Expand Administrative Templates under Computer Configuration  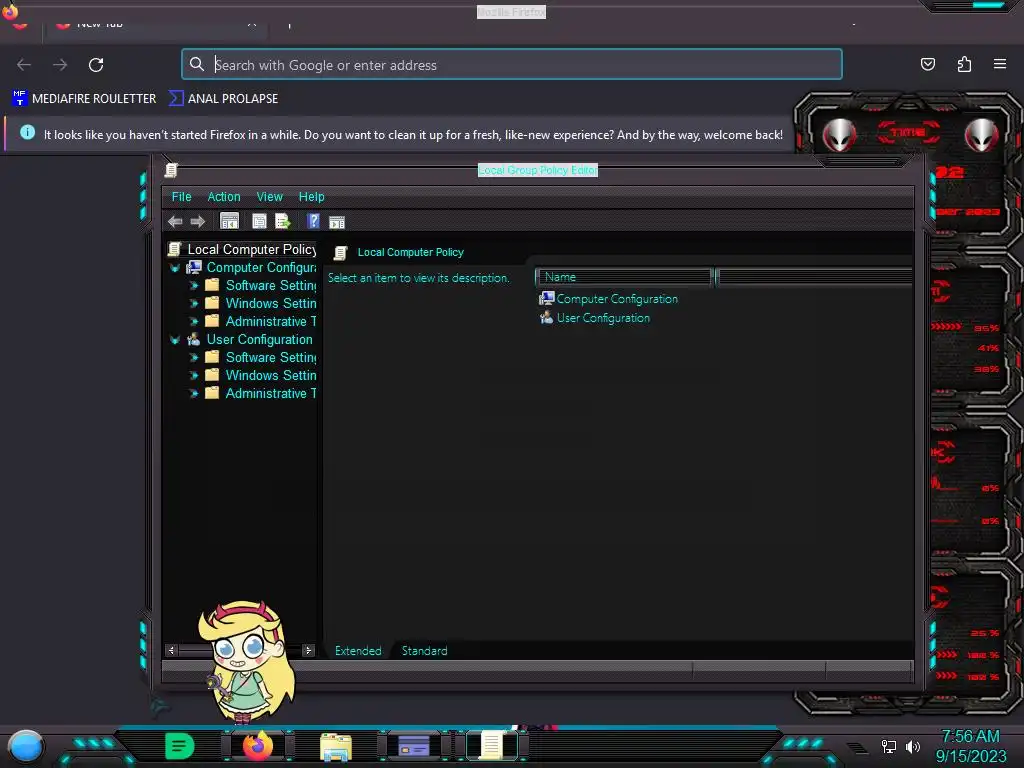coord(194,321)
